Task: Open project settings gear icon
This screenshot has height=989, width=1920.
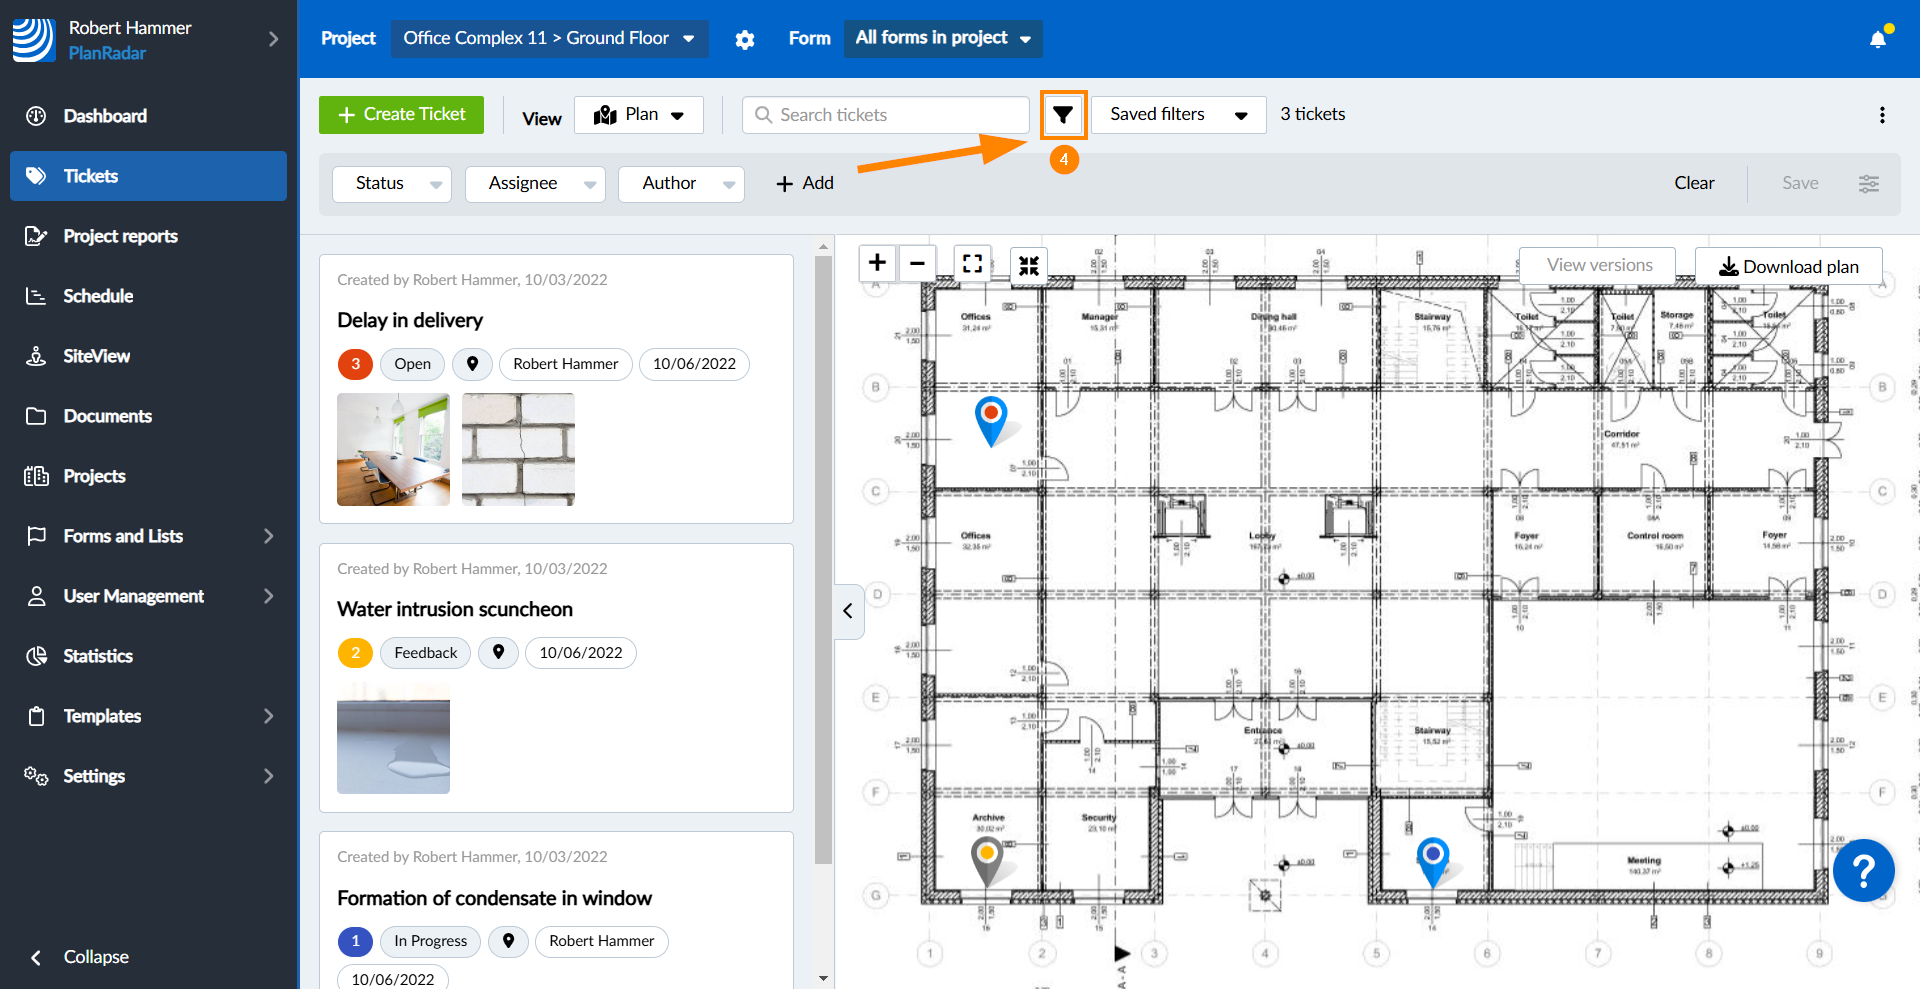Action: pos(745,39)
